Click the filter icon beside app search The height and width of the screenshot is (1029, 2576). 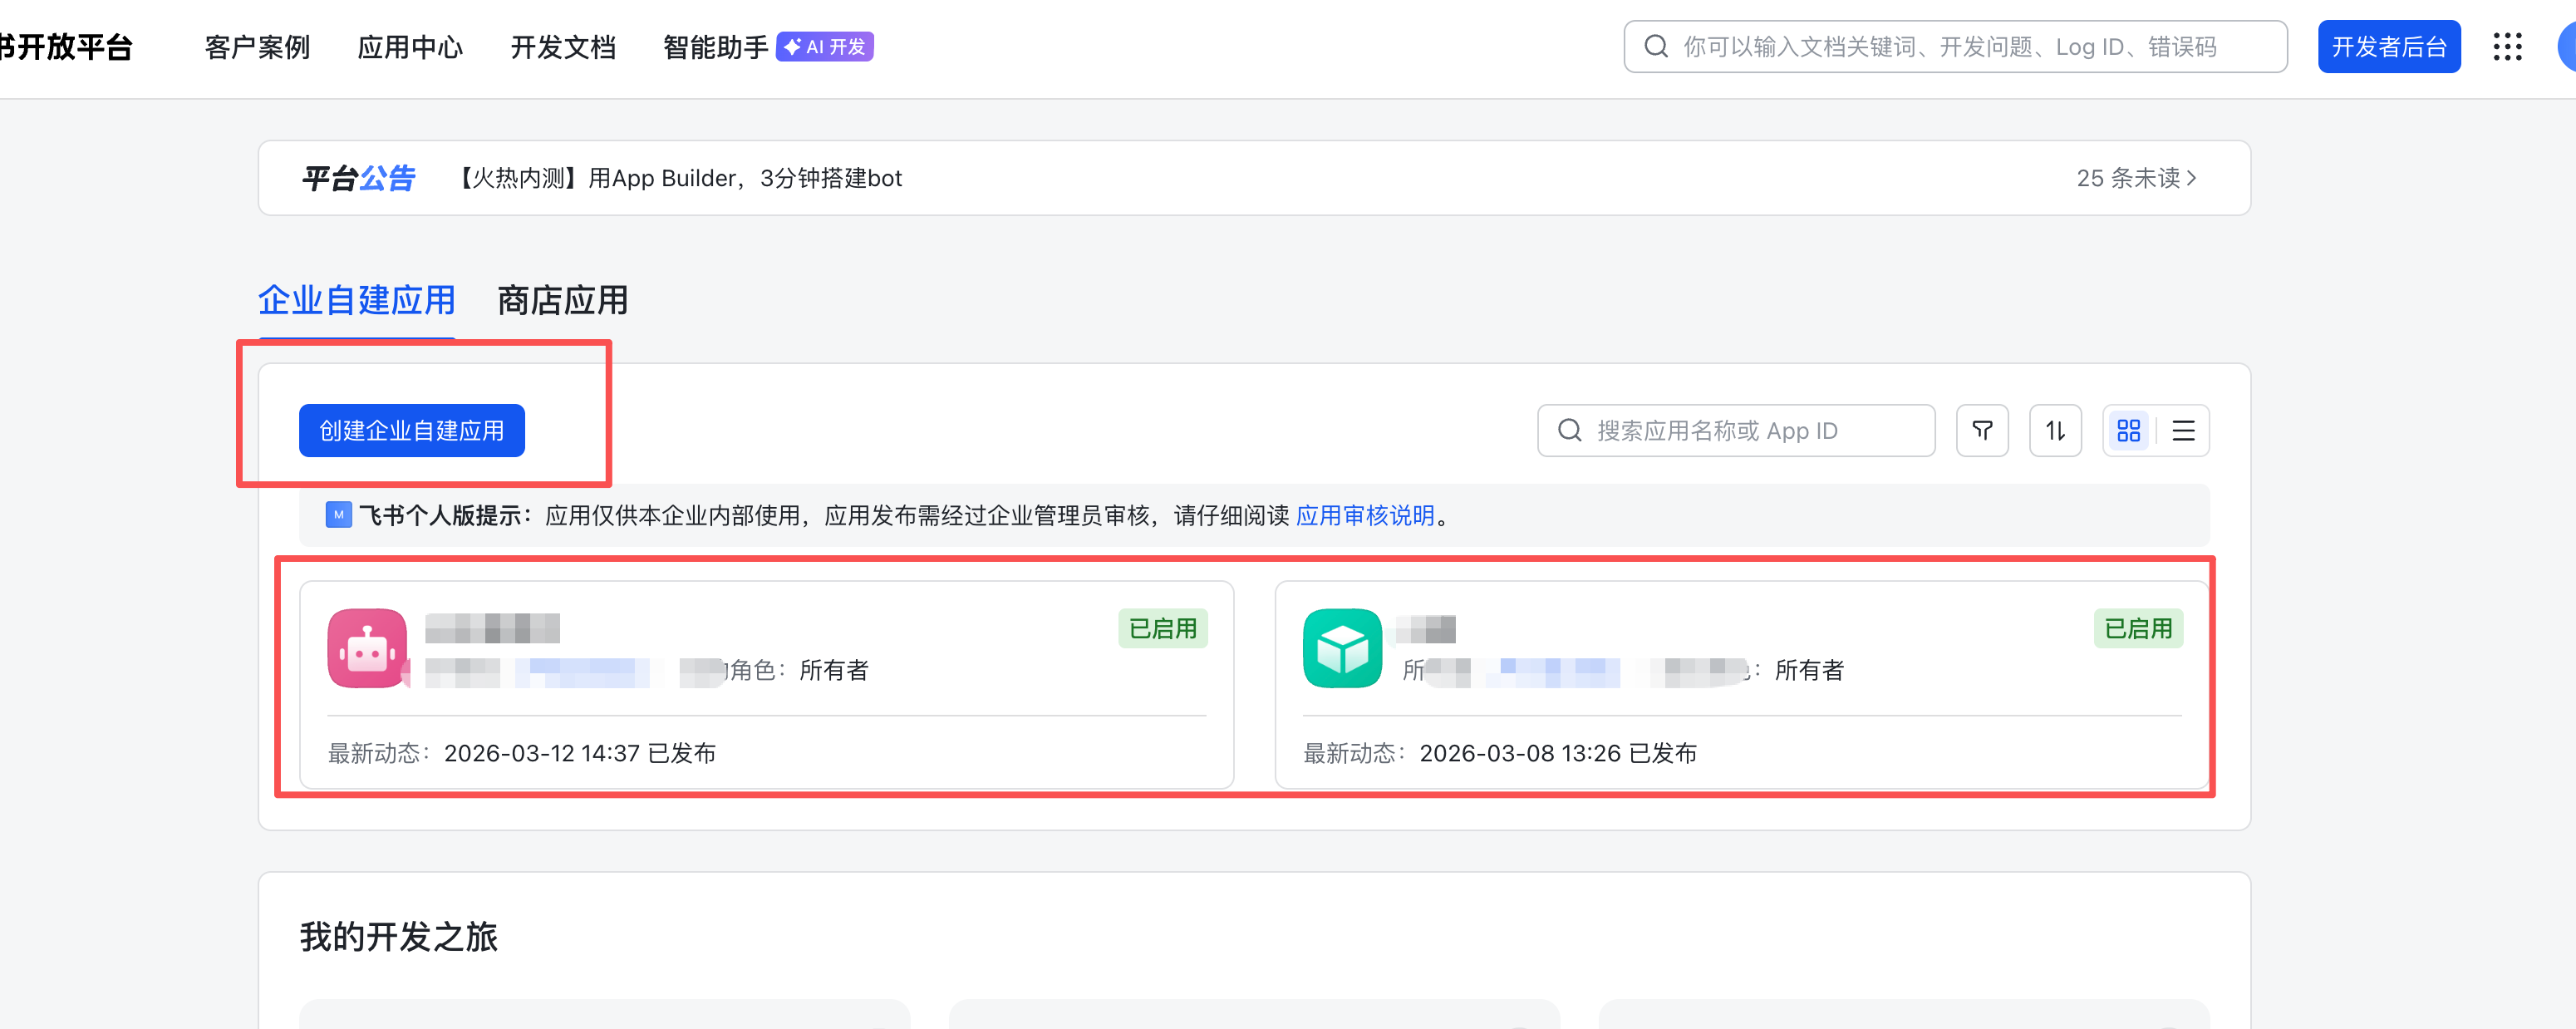pos(1982,431)
